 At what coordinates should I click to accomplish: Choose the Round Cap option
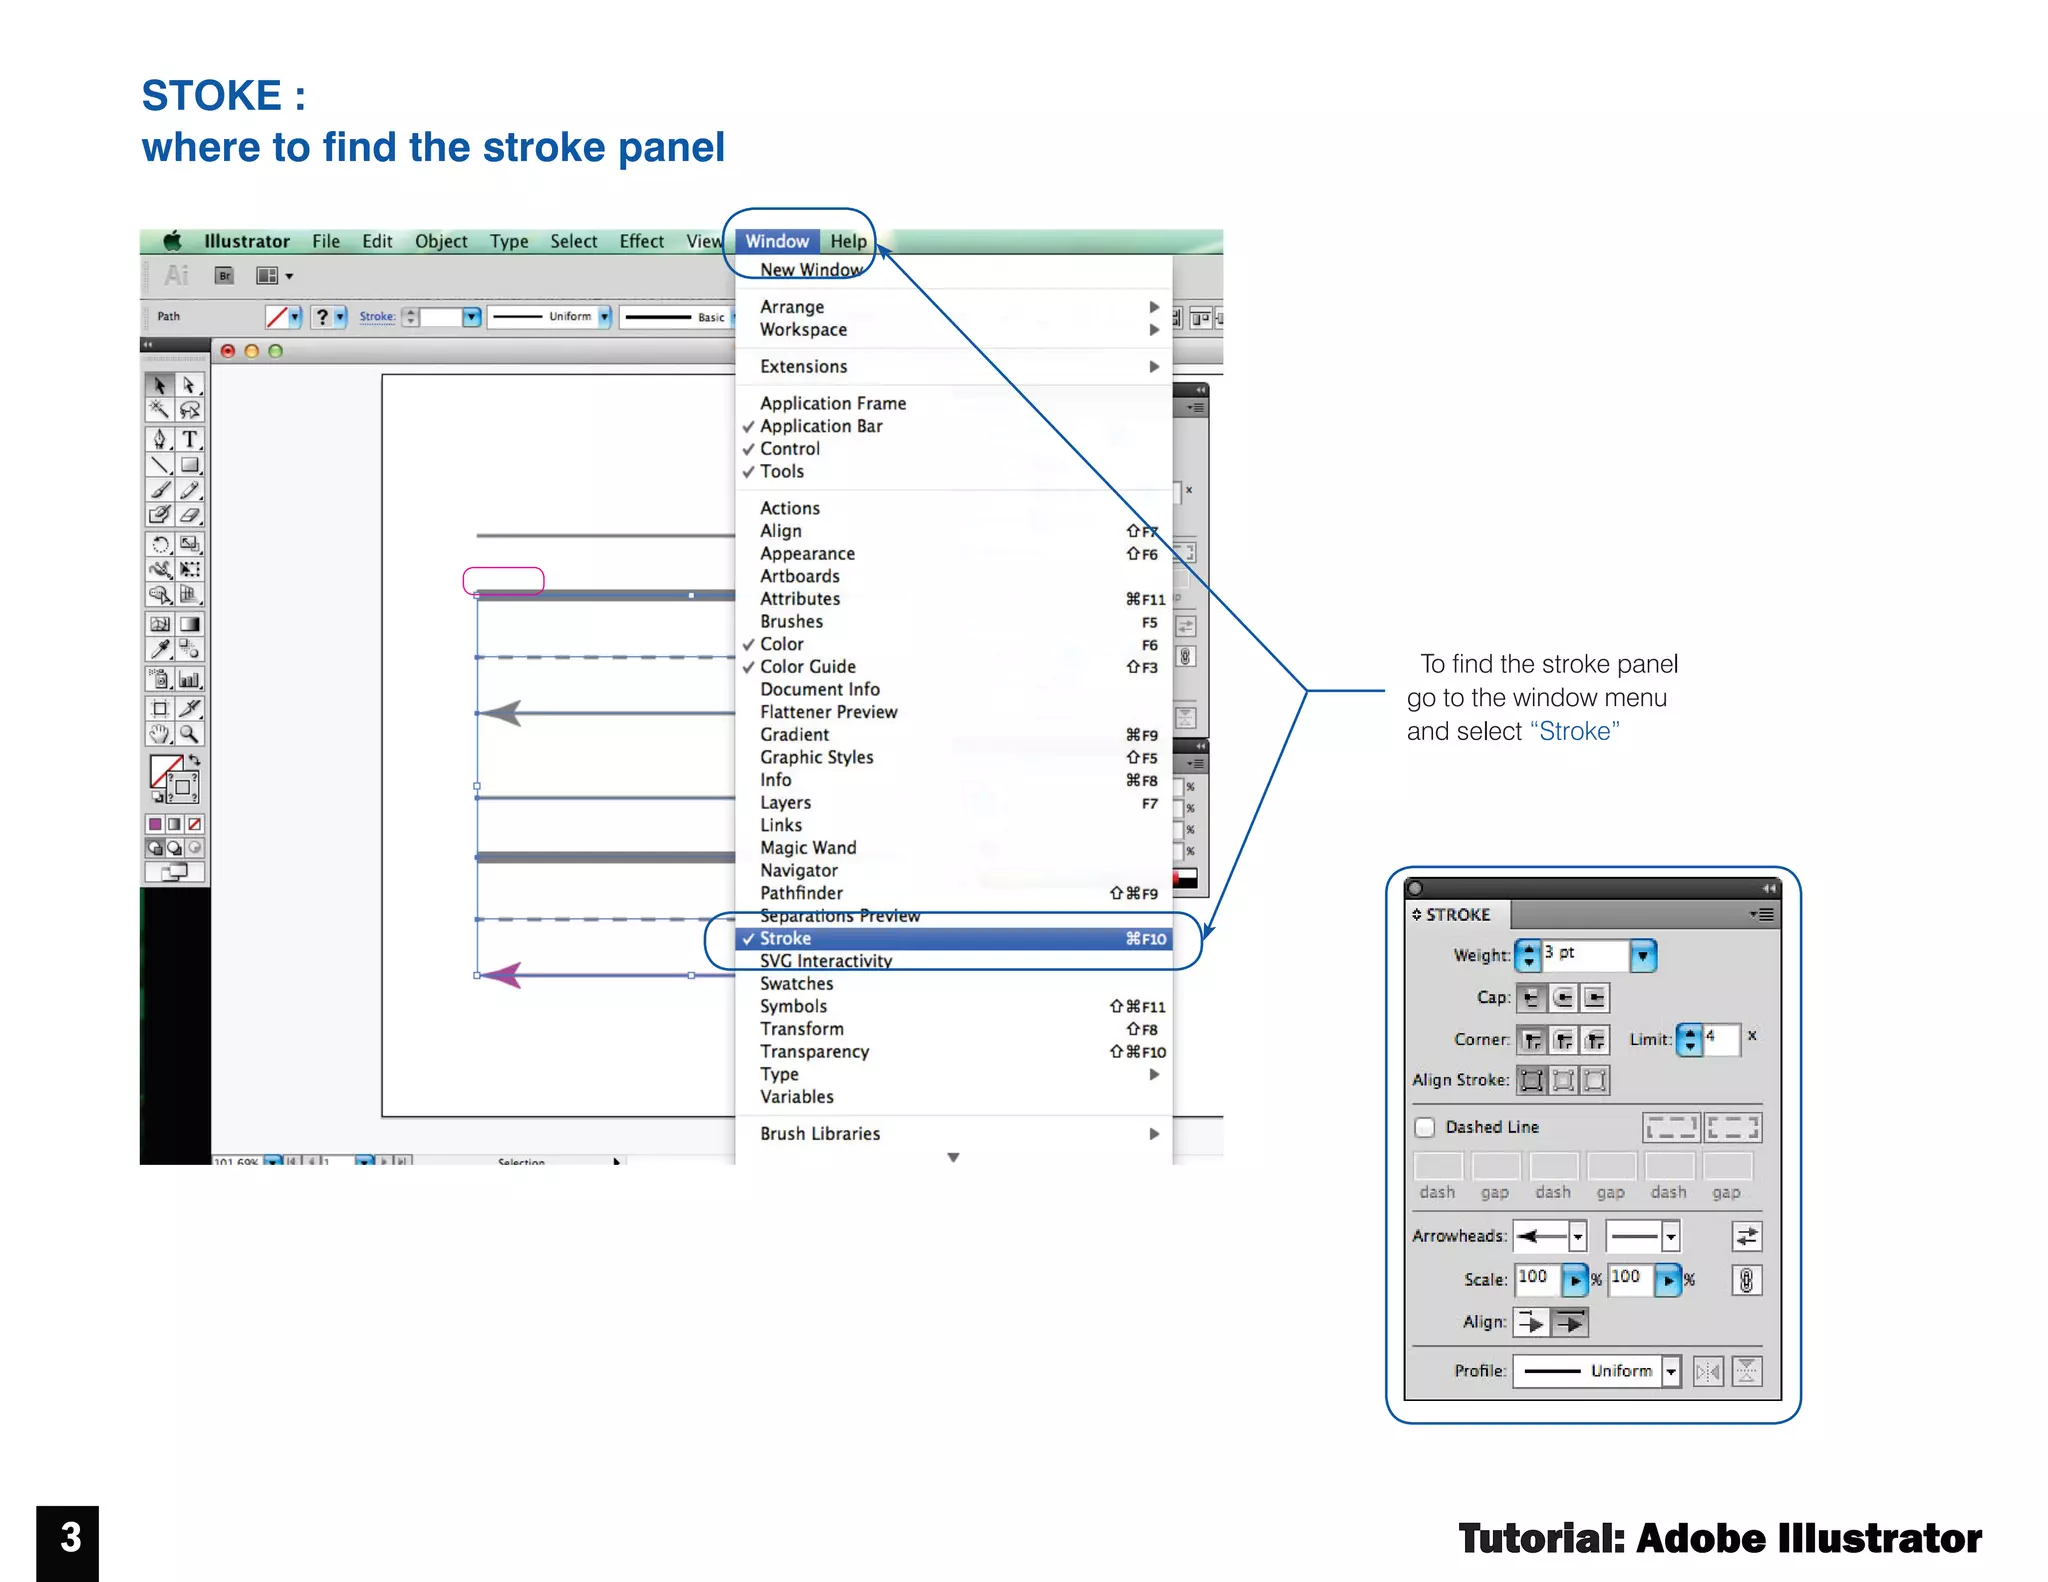[x=1563, y=998]
